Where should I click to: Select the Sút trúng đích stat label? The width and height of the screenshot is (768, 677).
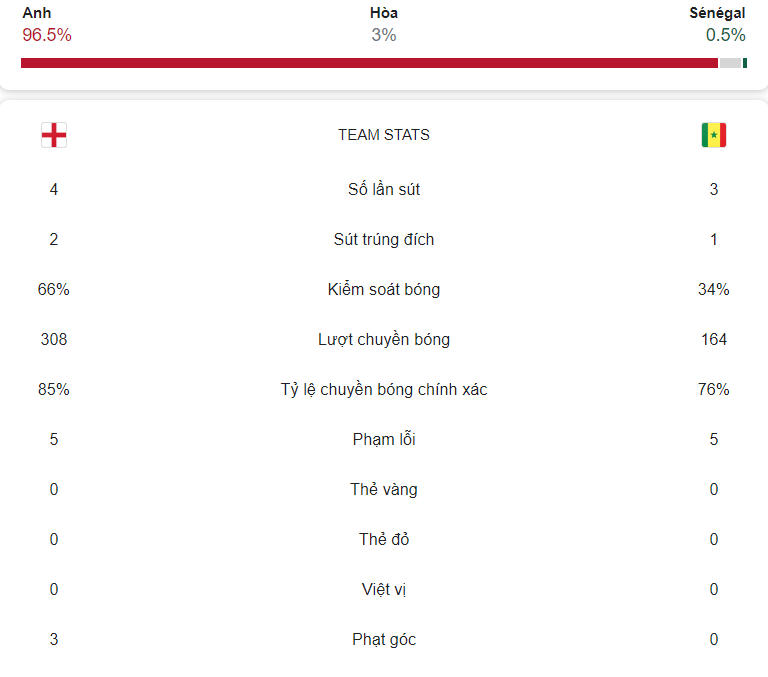[x=384, y=239]
